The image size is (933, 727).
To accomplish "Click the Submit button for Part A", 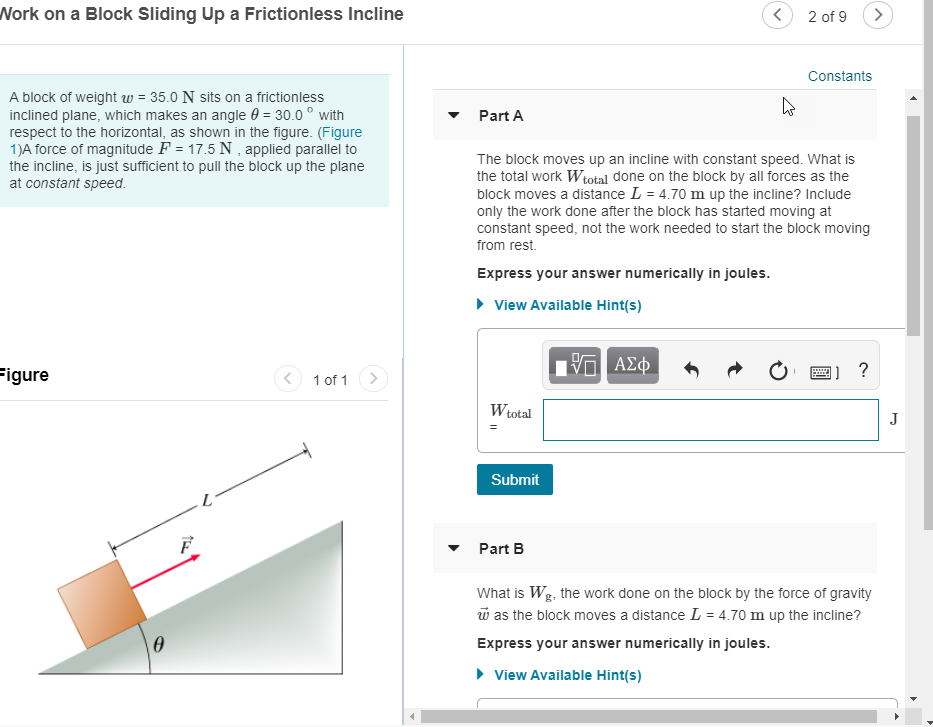I will tap(514, 479).
